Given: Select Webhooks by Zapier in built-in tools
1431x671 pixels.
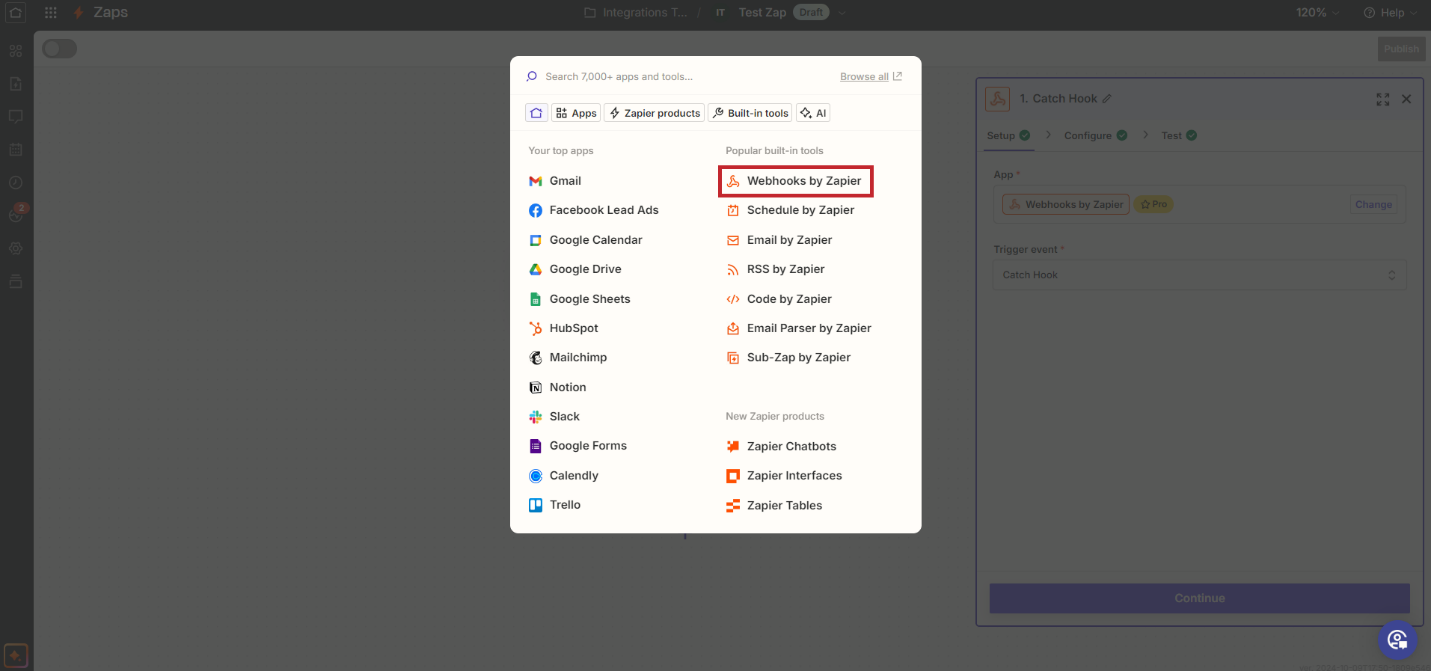Looking at the screenshot, I should [795, 181].
